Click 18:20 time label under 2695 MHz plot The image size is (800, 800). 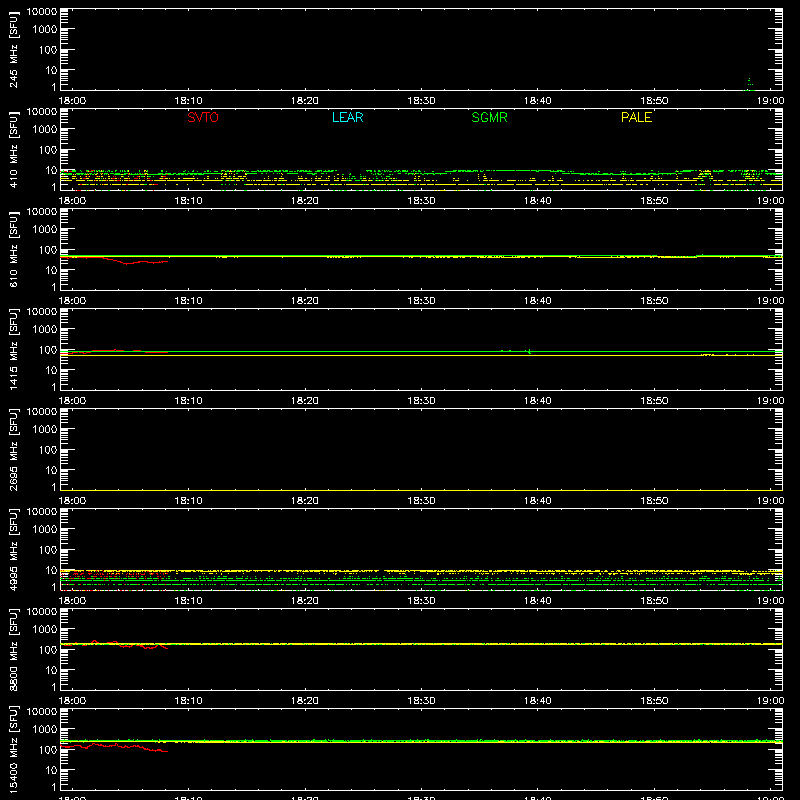coord(305,501)
